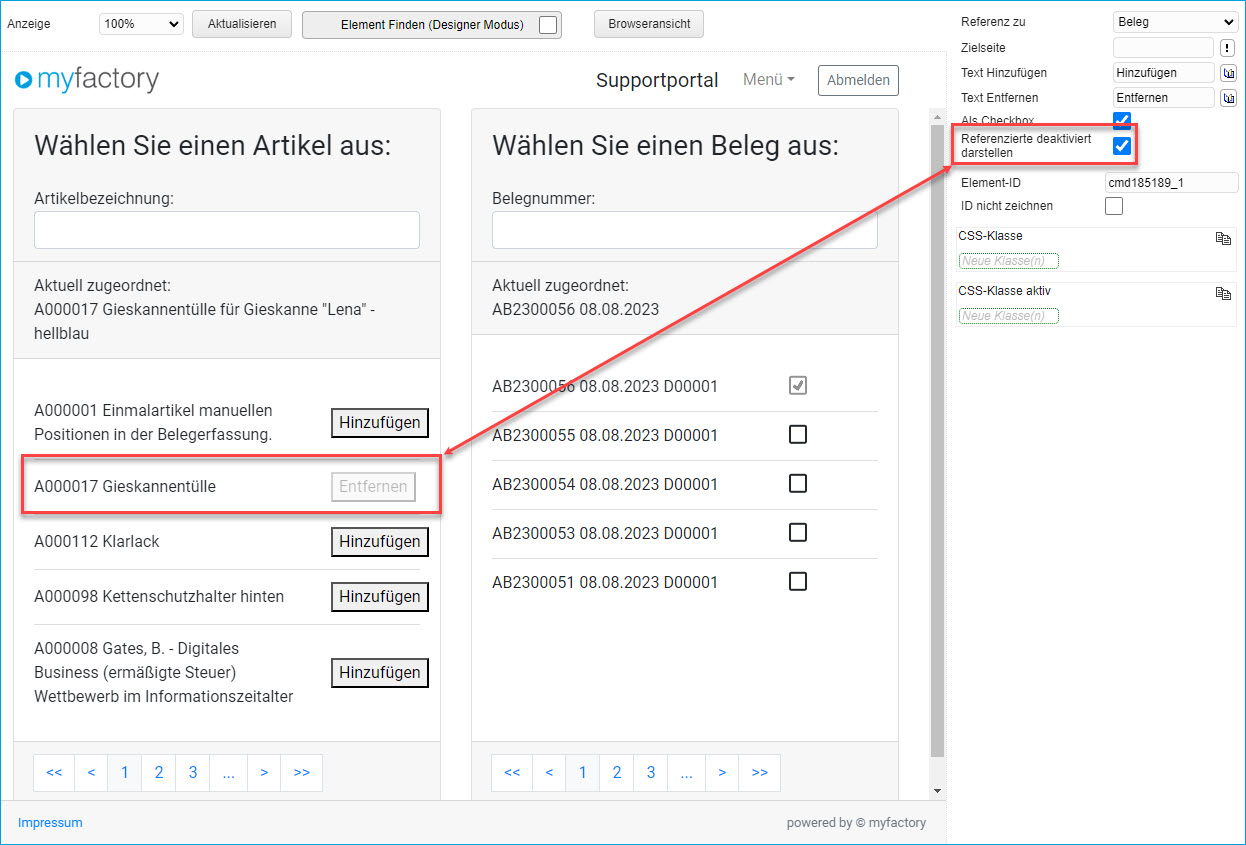Toggle the 'Als Checkbox' option
Viewport: 1246px width, 845px height.
point(1122,121)
